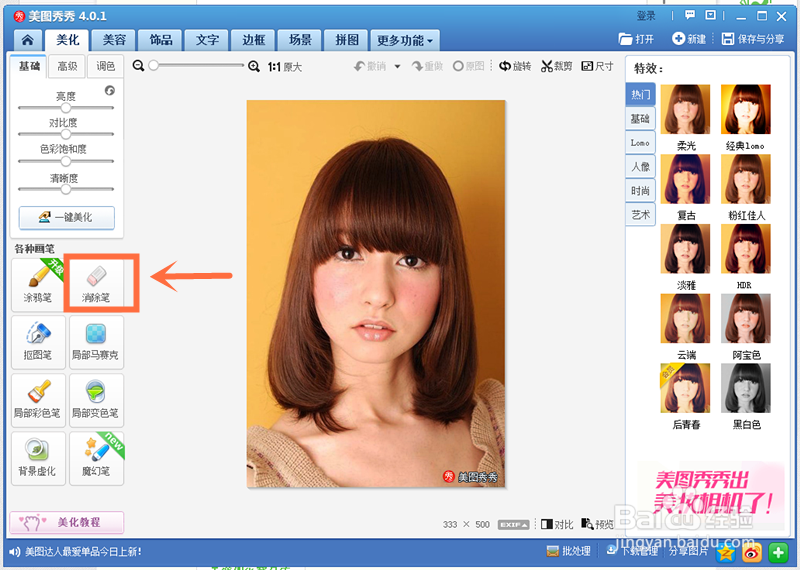Open the 背景虚化 background blur tool
This screenshot has height=570, width=800.
(38, 458)
